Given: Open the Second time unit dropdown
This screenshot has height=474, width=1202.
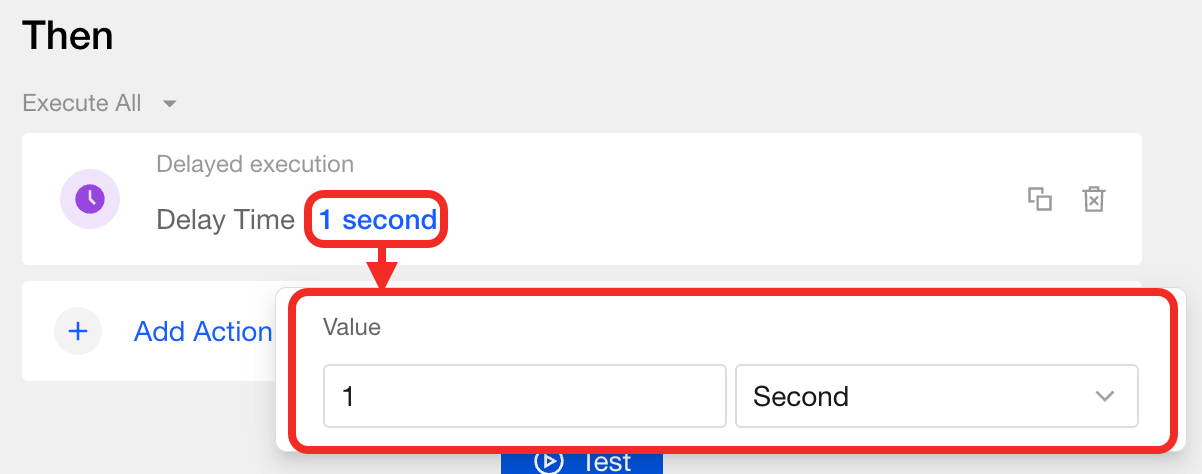Looking at the screenshot, I should pos(935,396).
